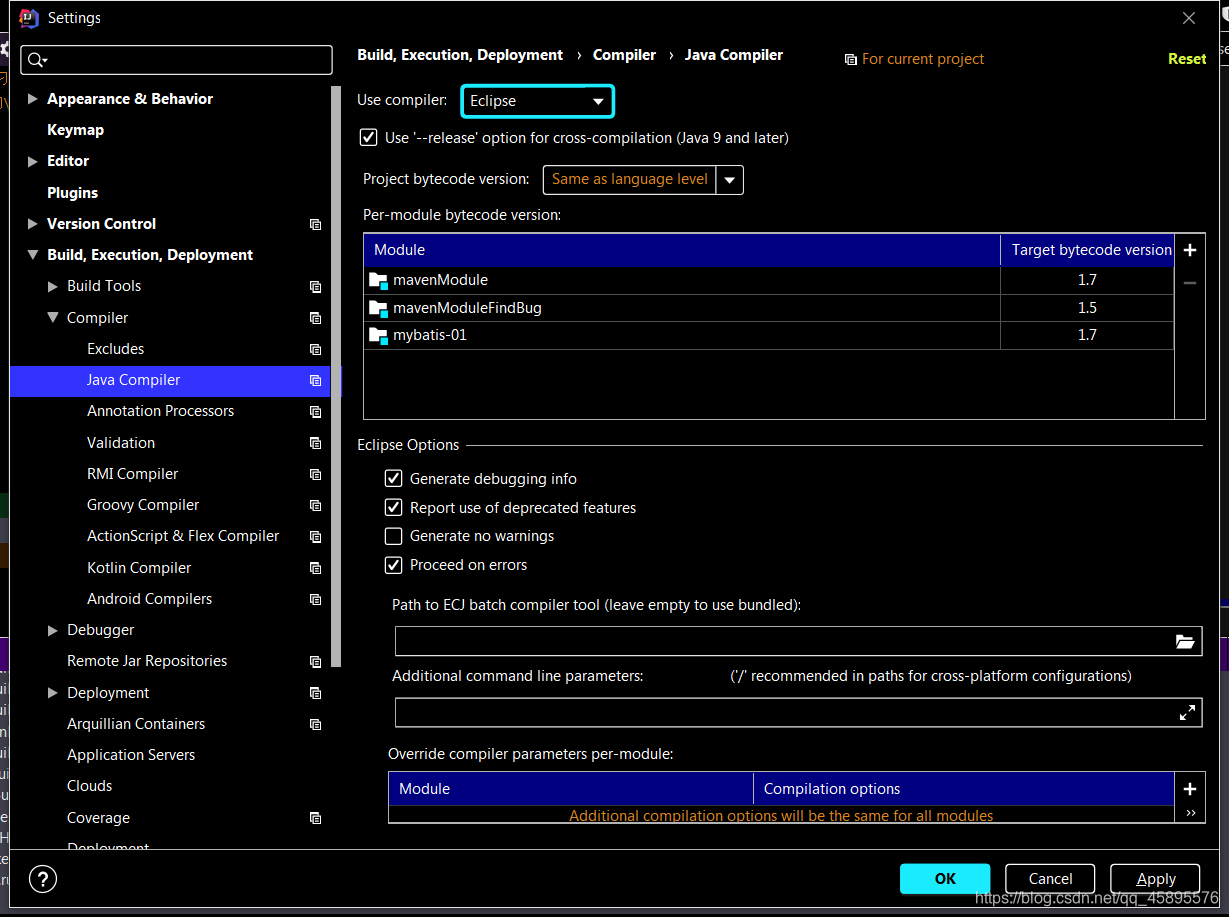This screenshot has height=917, width=1229.
Task: Click the project-scope icon beside Kotlin Compiler
Action: coord(316,568)
